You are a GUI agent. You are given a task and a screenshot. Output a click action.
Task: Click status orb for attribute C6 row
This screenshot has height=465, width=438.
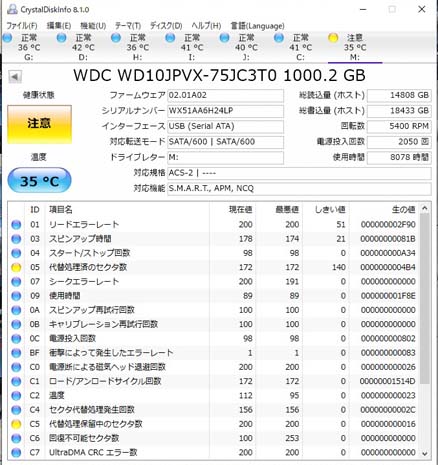point(16,438)
